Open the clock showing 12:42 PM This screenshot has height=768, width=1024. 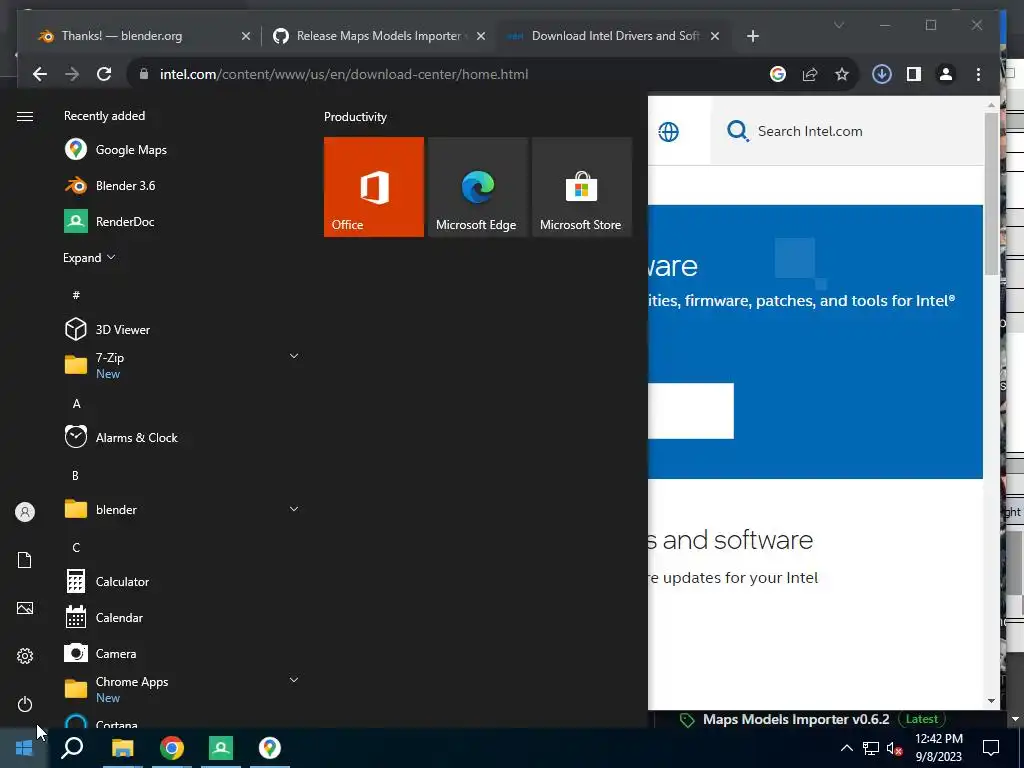pos(938,748)
